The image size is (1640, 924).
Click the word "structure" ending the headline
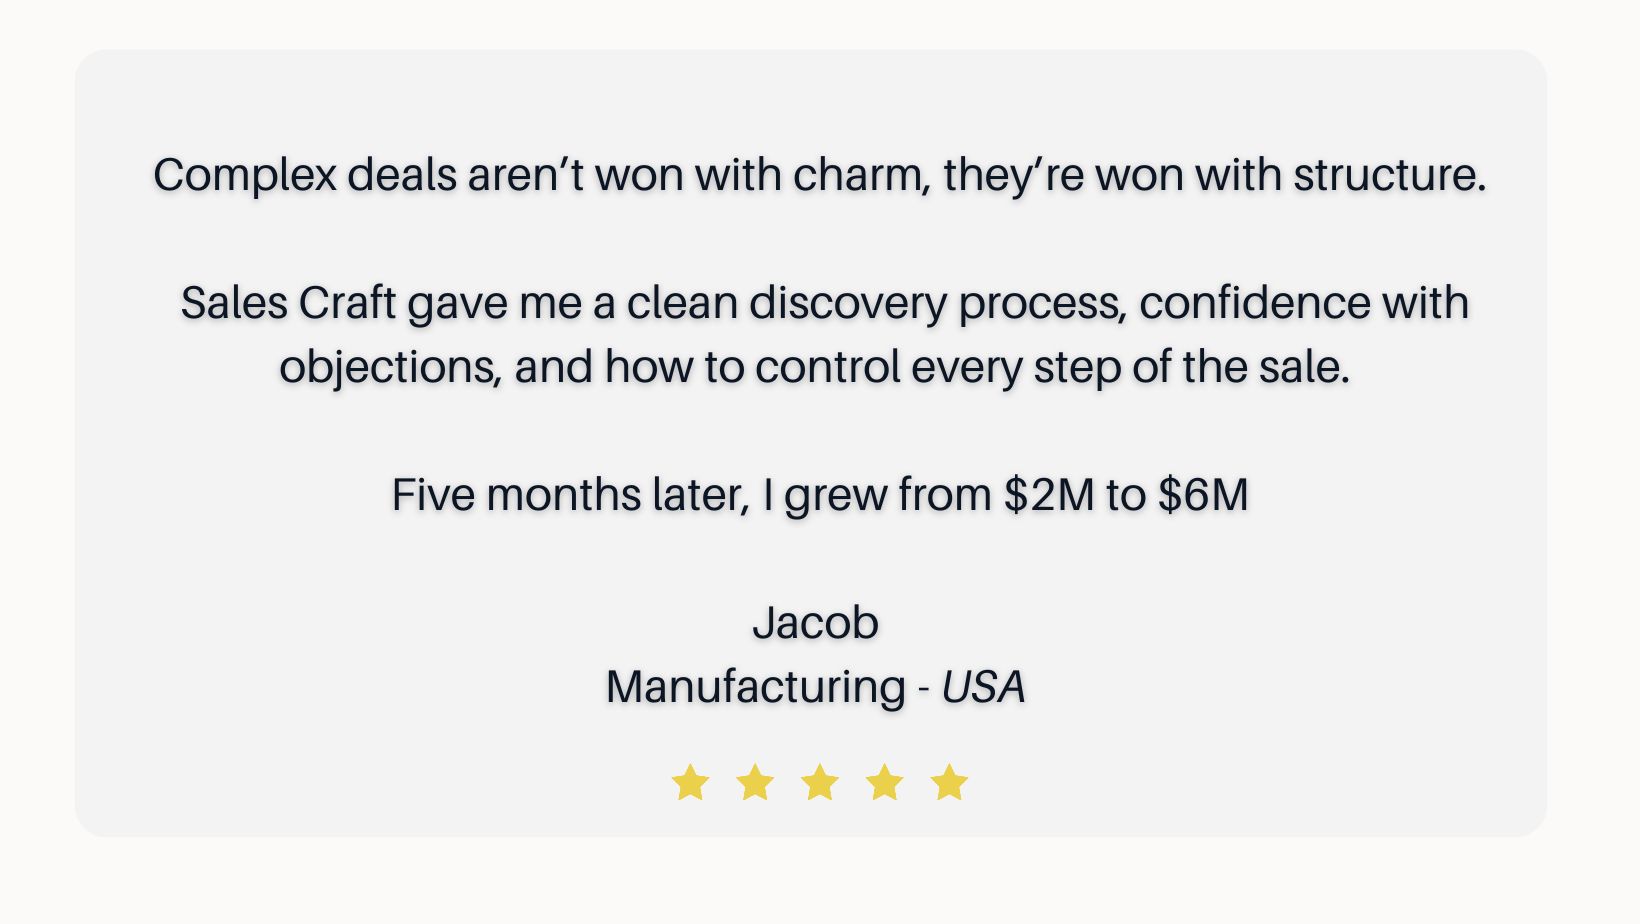(1388, 176)
